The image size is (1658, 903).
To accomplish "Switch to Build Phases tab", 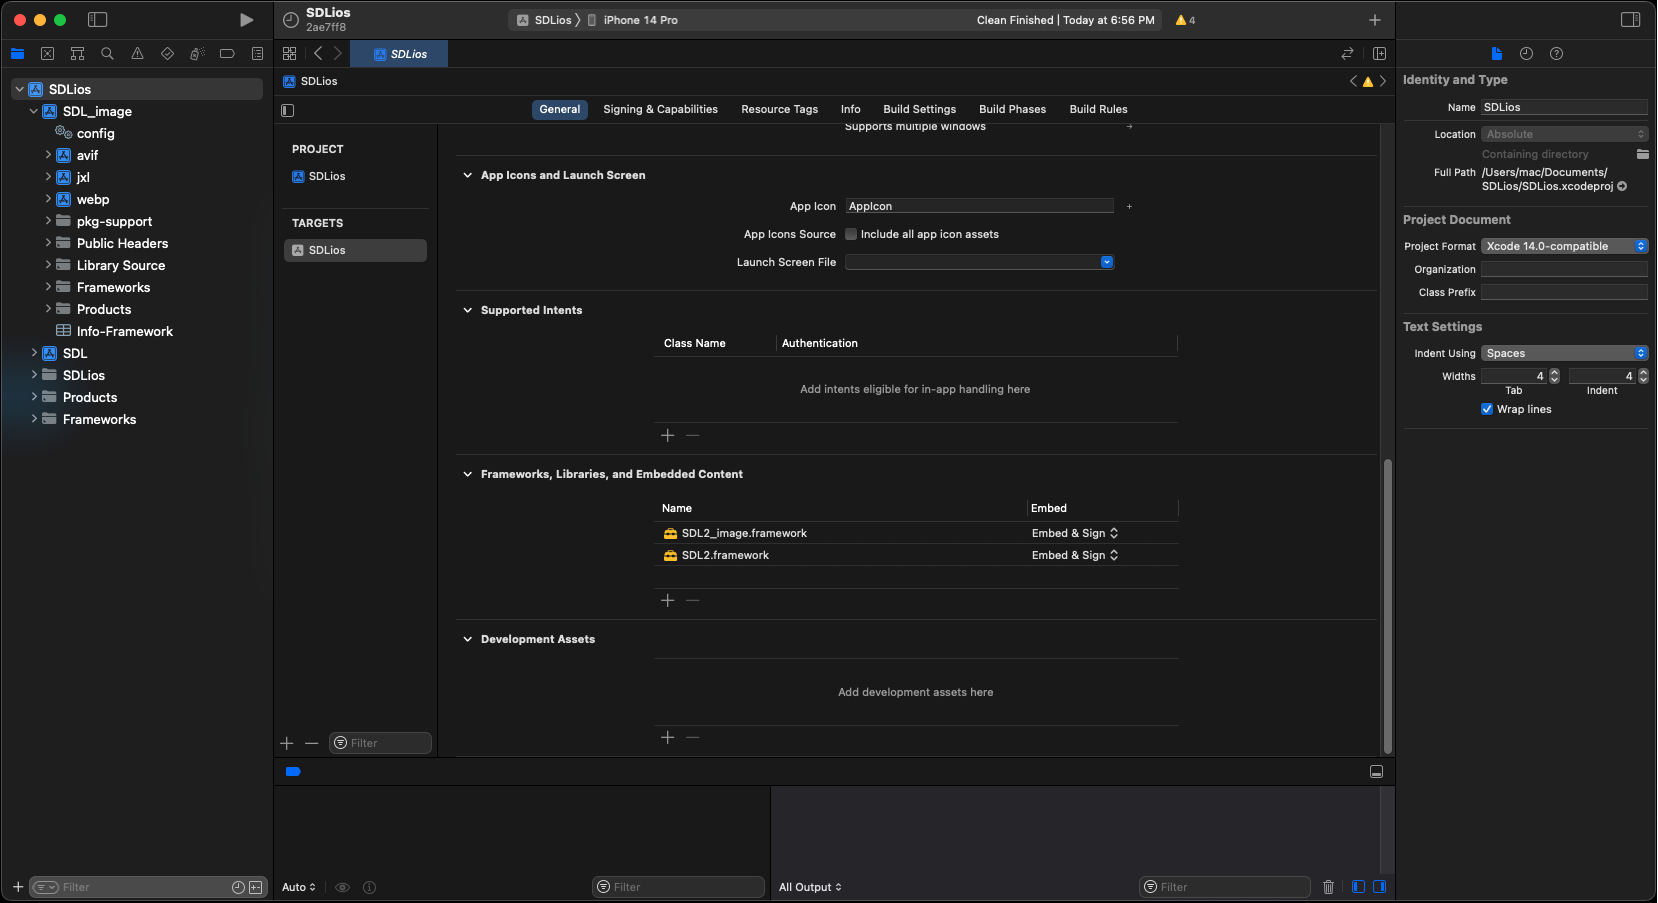I will (x=1012, y=109).
